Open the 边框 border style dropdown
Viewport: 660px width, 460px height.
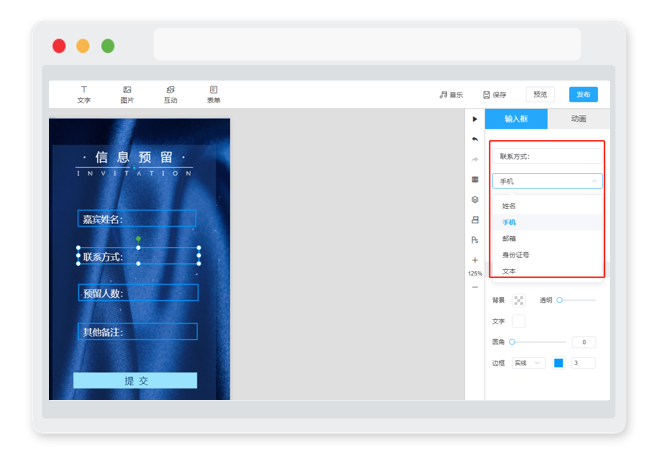click(528, 363)
